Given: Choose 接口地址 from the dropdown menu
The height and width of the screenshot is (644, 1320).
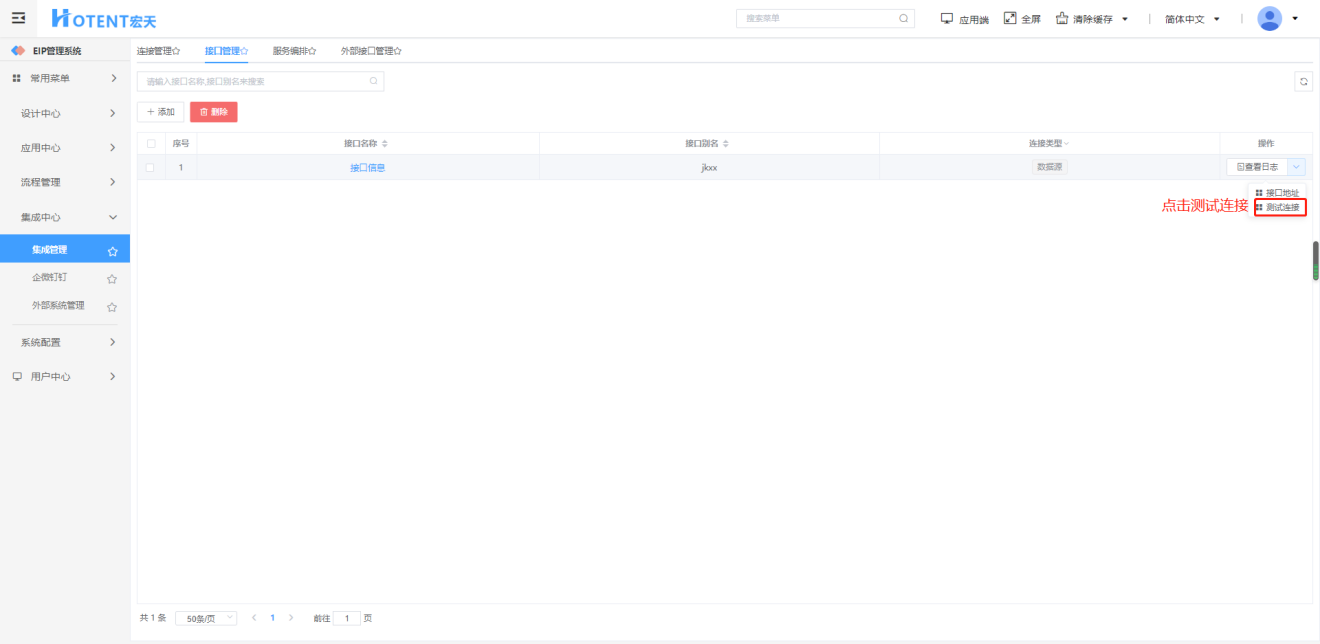Looking at the screenshot, I should point(1278,192).
